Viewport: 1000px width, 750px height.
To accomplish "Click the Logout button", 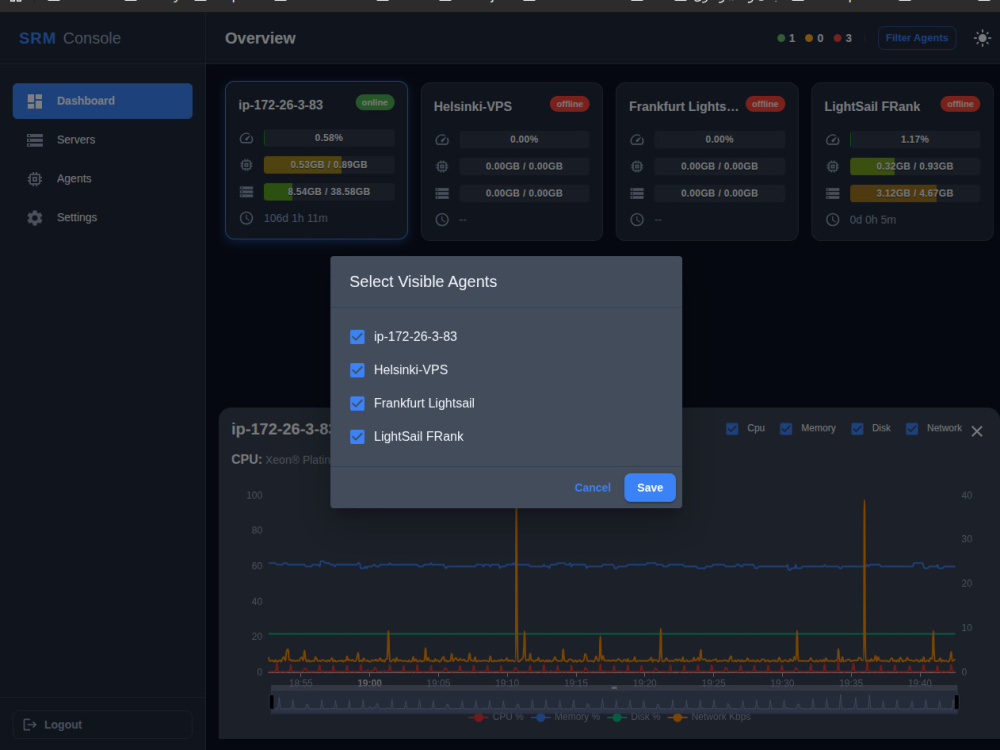I will pos(102,724).
